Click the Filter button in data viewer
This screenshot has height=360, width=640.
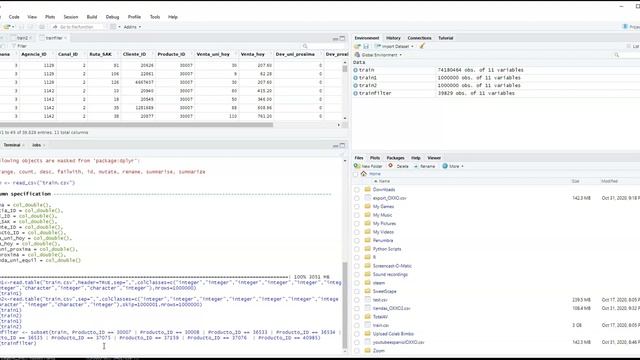19,46
